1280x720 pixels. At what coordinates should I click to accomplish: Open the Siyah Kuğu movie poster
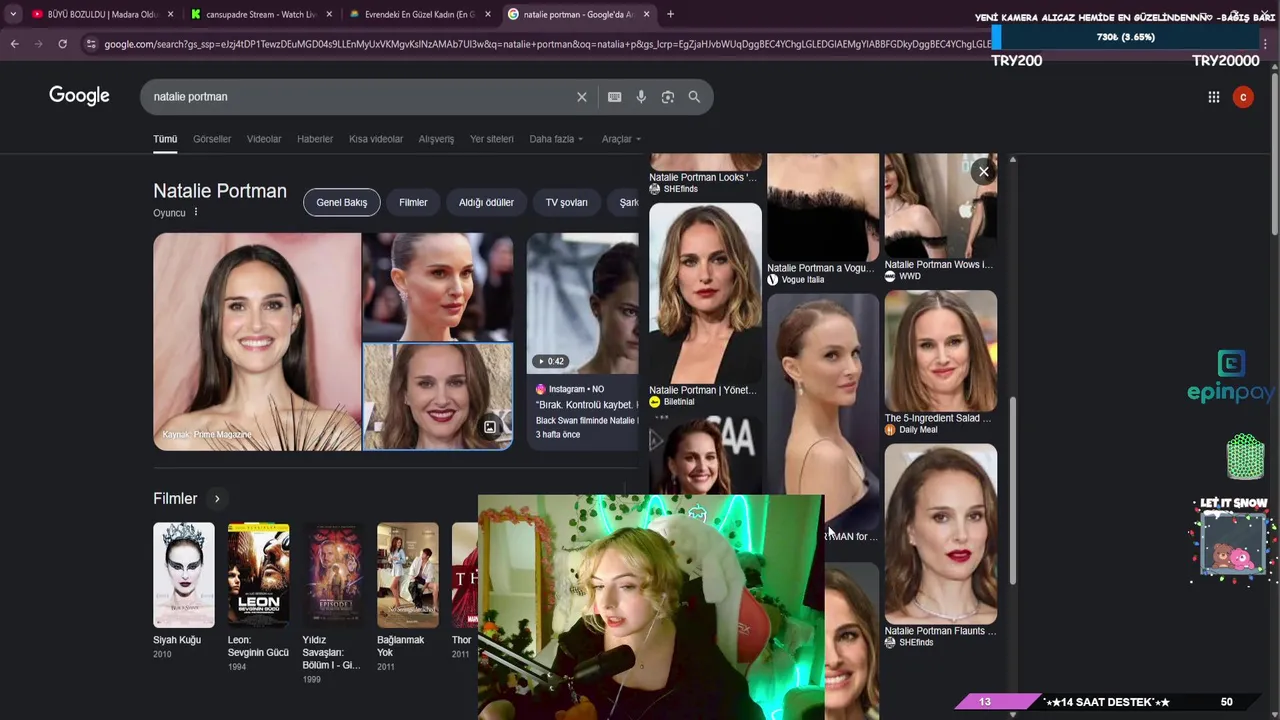click(184, 575)
